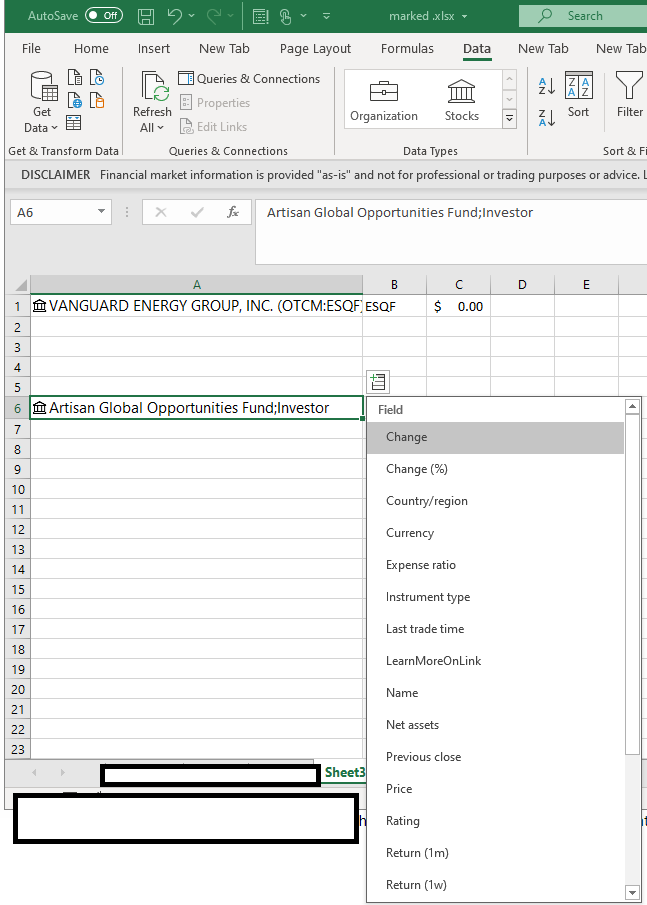Click the Insert Data field button icon
This screenshot has height=905, width=647.
coord(378,382)
